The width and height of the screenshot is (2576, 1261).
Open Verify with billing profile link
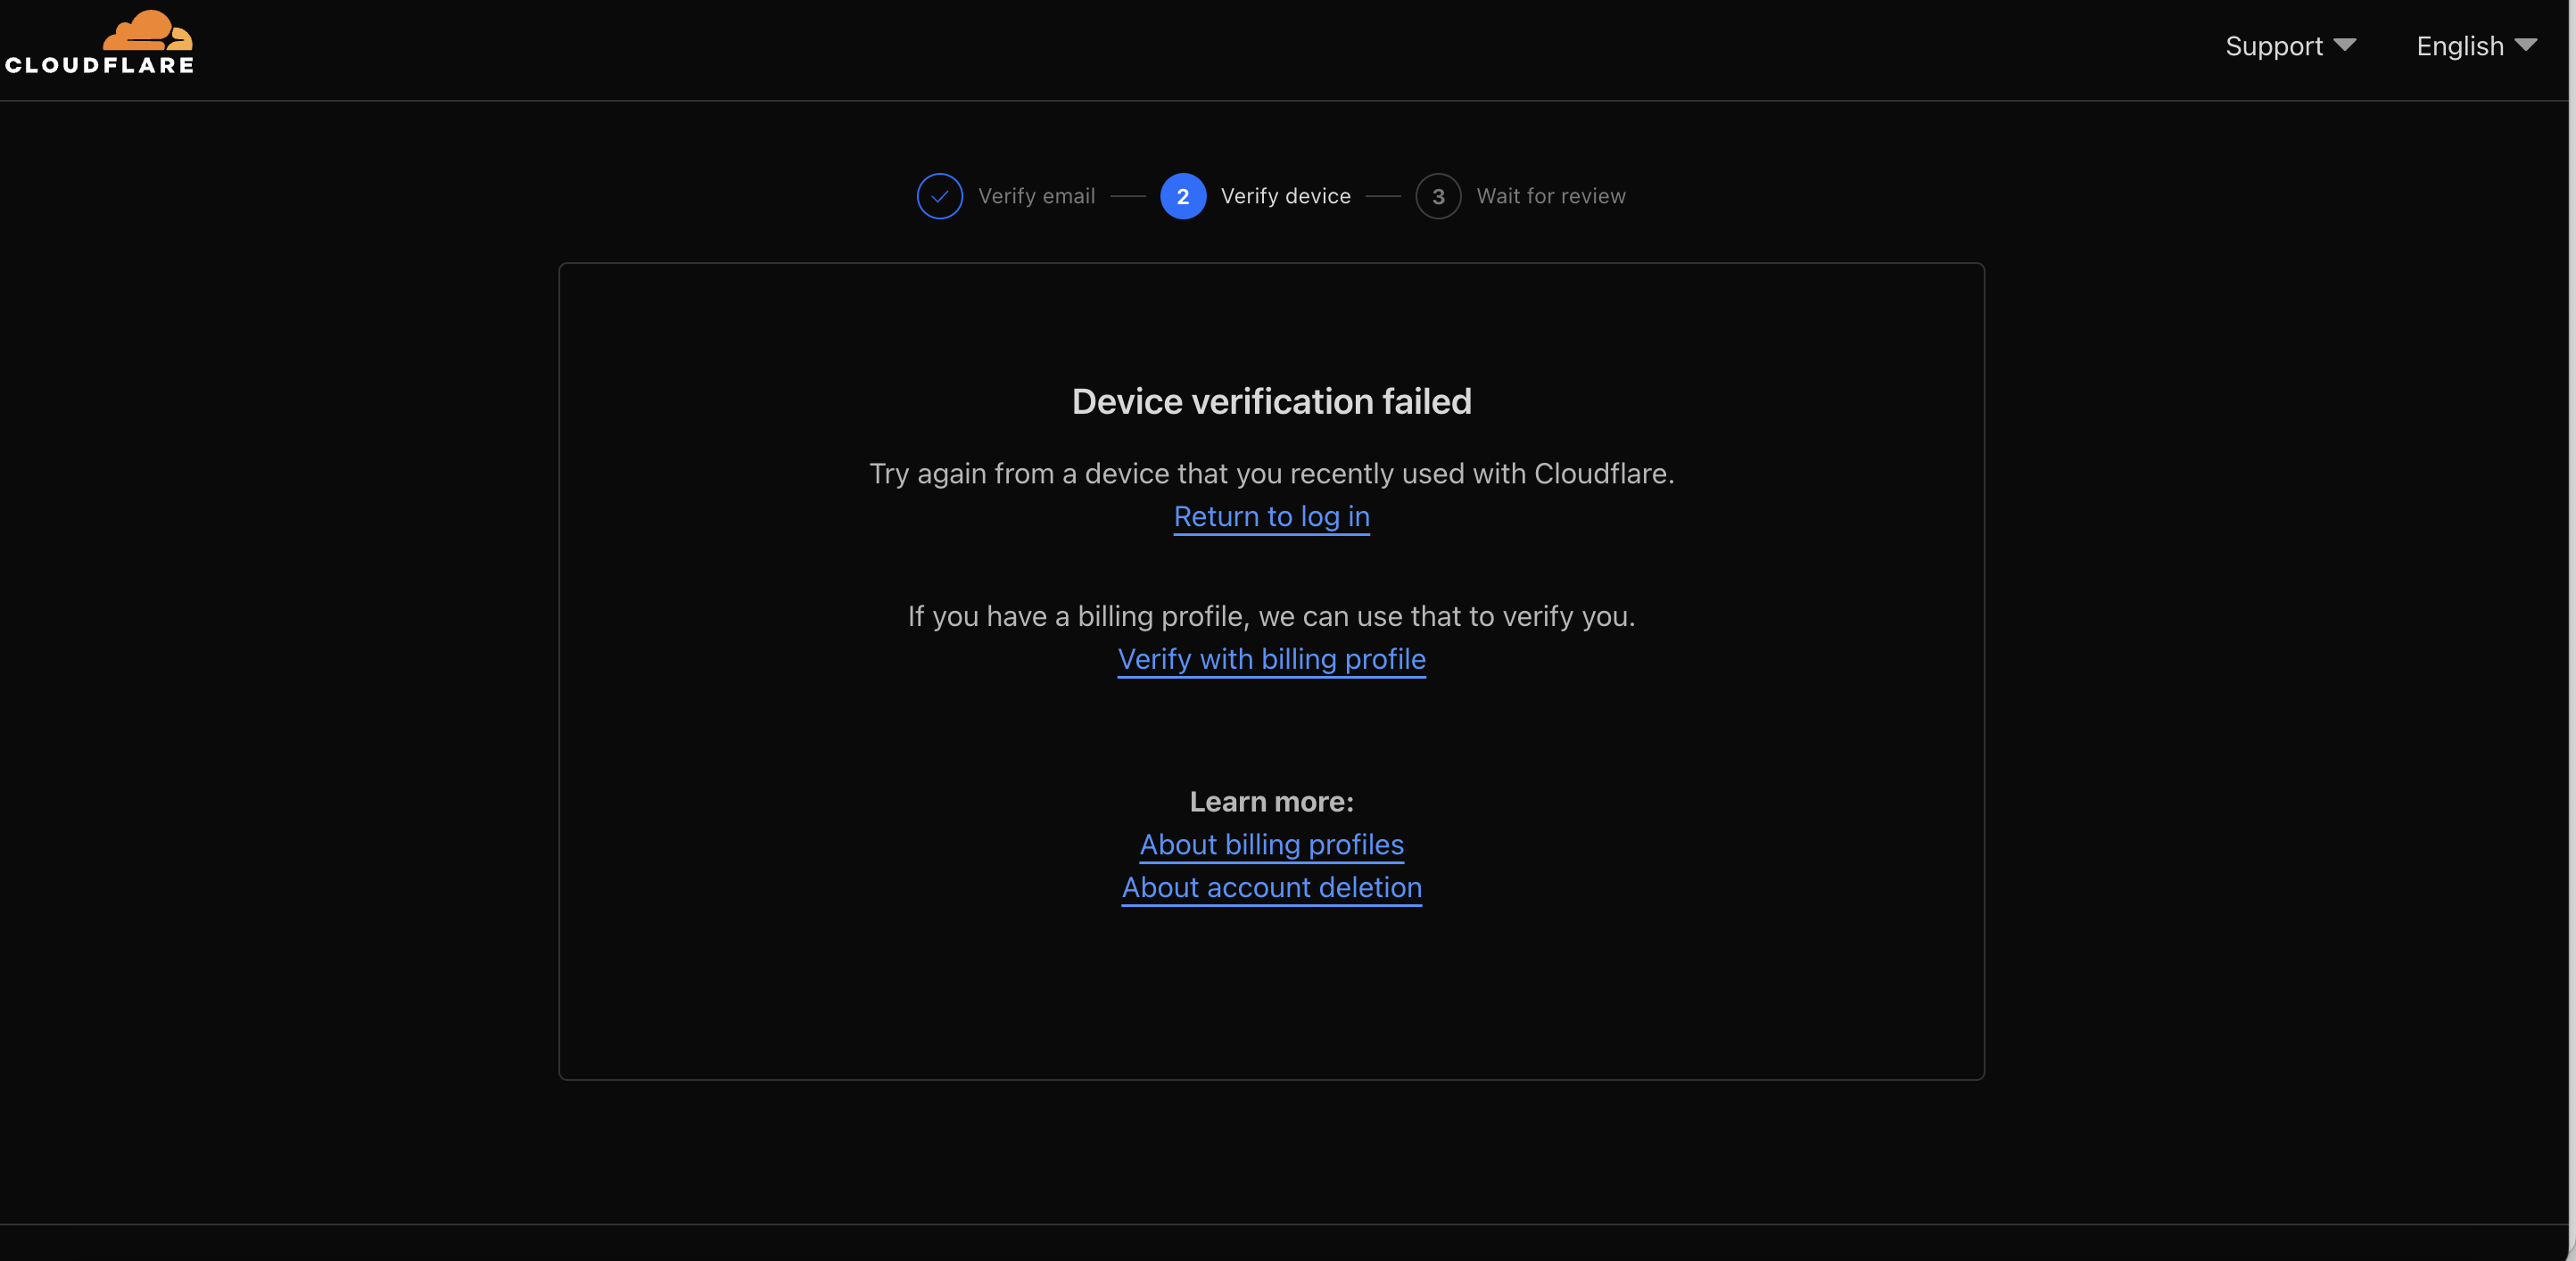click(x=1271, y=659)
